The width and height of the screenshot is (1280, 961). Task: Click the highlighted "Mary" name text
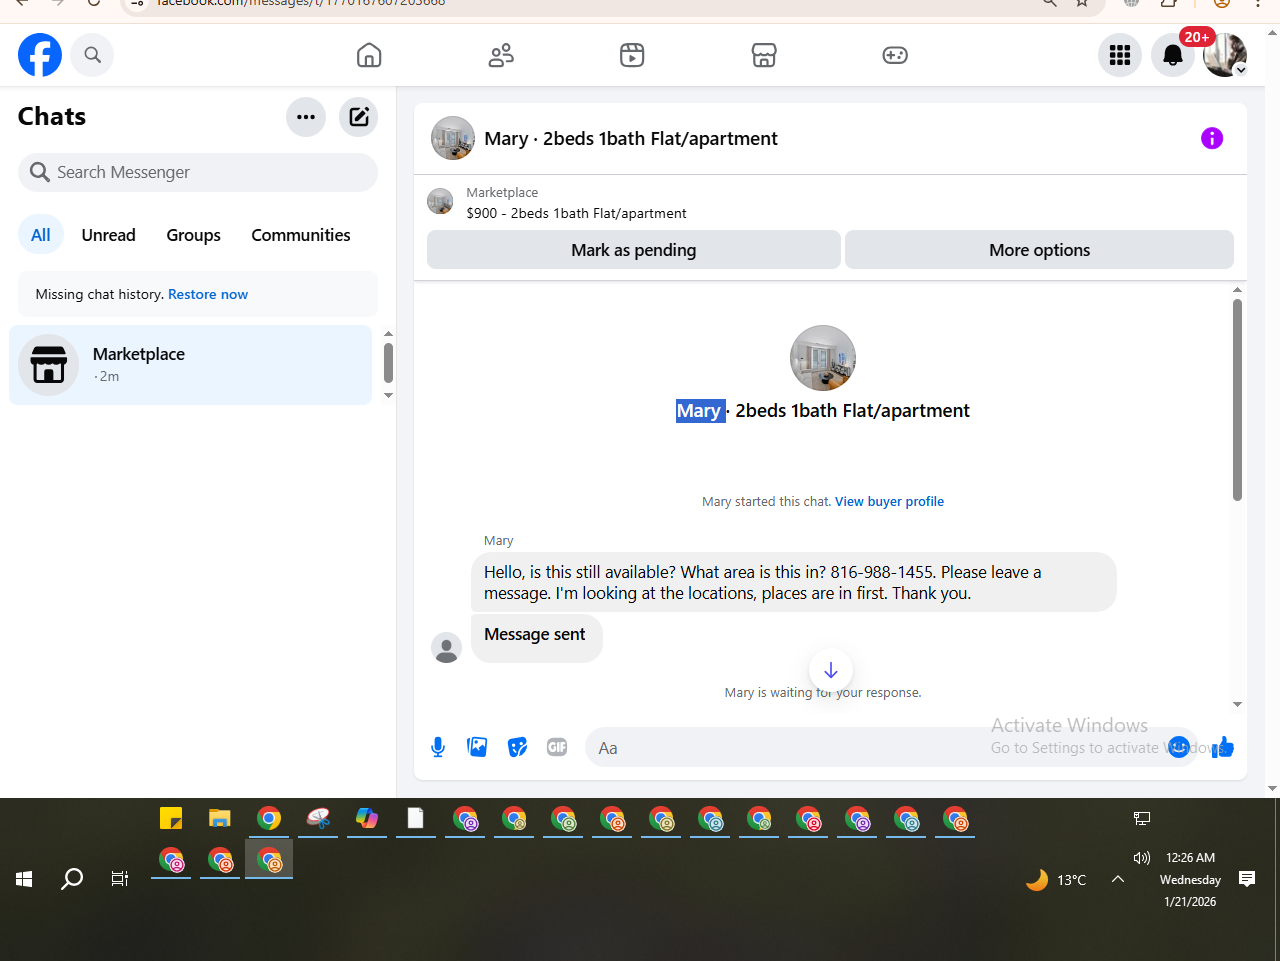pyautogui.click(x=699, y=411)
